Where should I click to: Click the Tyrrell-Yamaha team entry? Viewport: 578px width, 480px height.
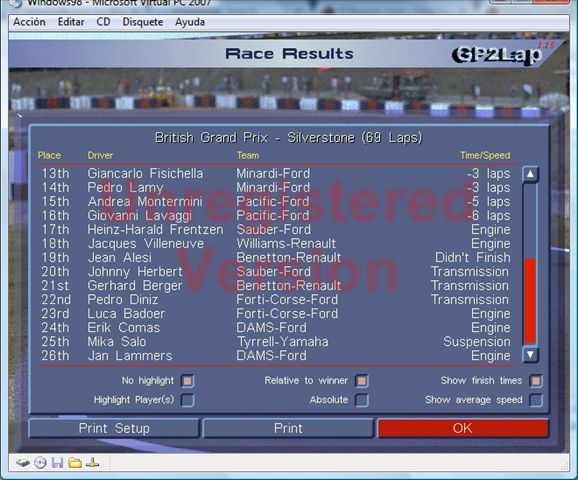point(282,342)
